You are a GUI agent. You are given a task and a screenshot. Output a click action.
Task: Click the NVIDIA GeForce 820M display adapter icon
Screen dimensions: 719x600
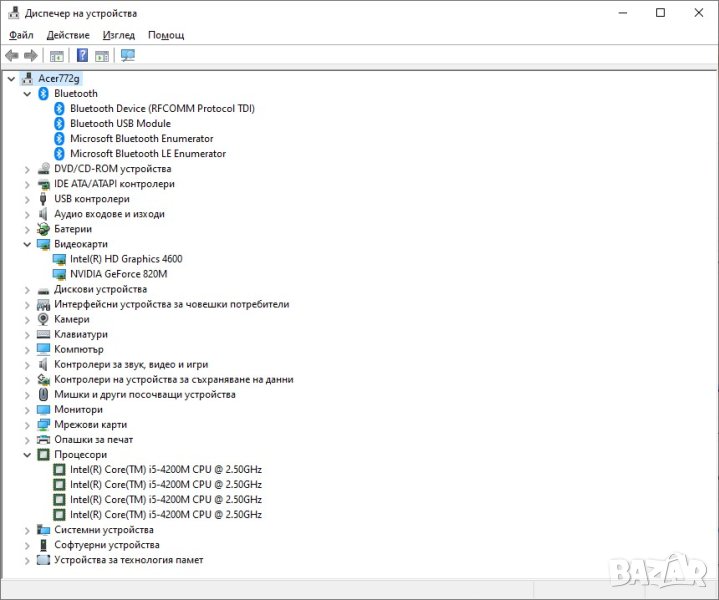[x=59, y=274]
